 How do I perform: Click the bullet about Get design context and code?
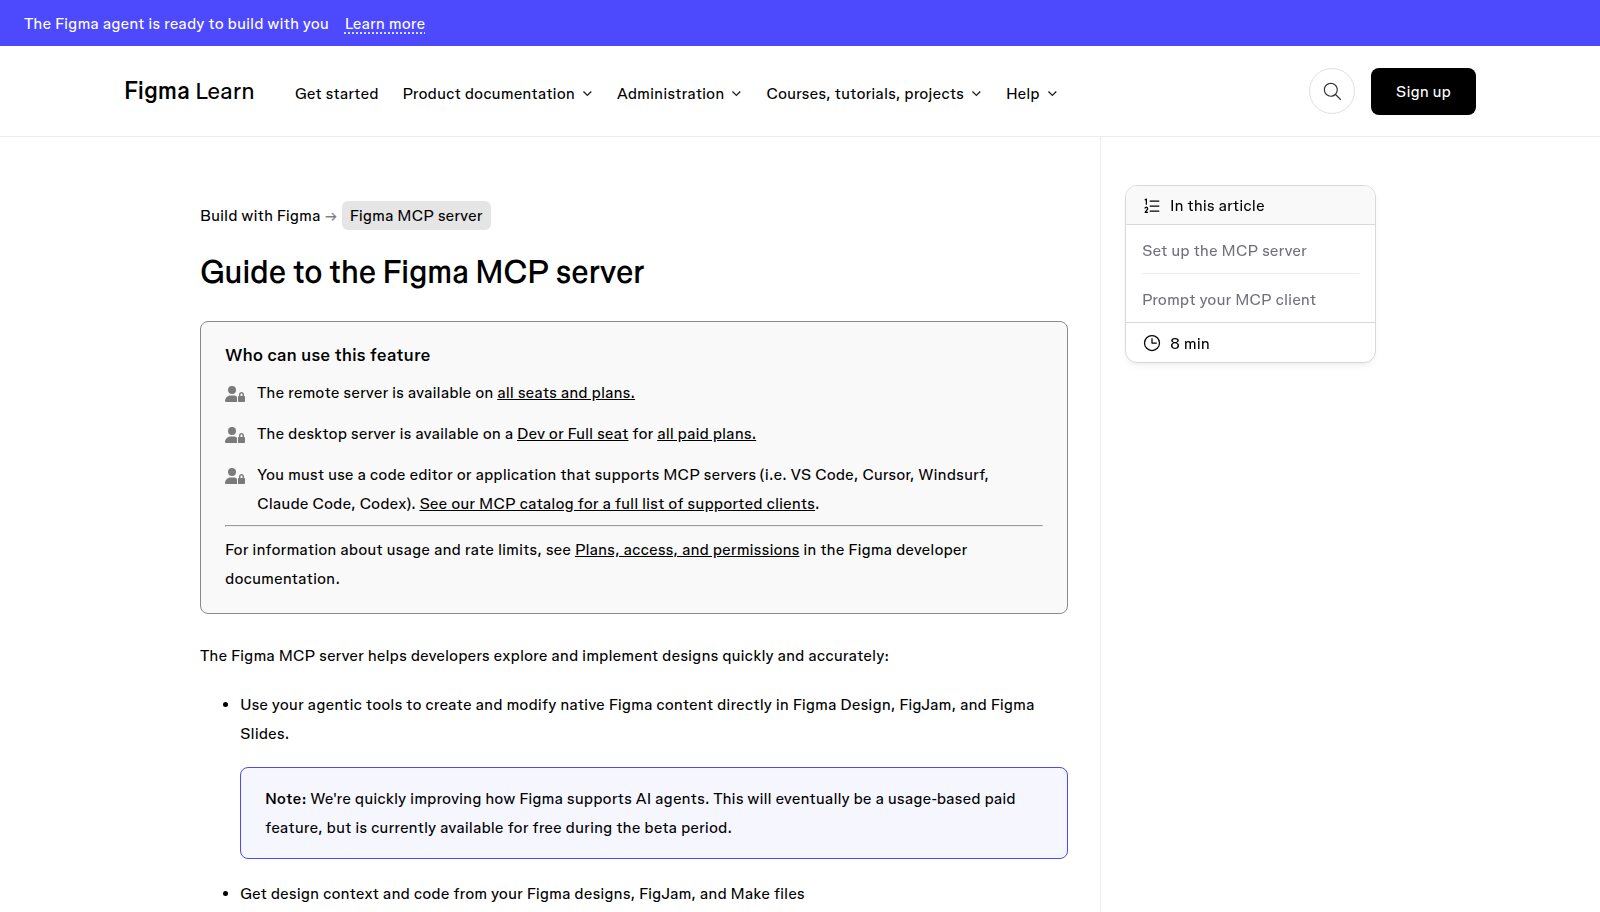522,894
